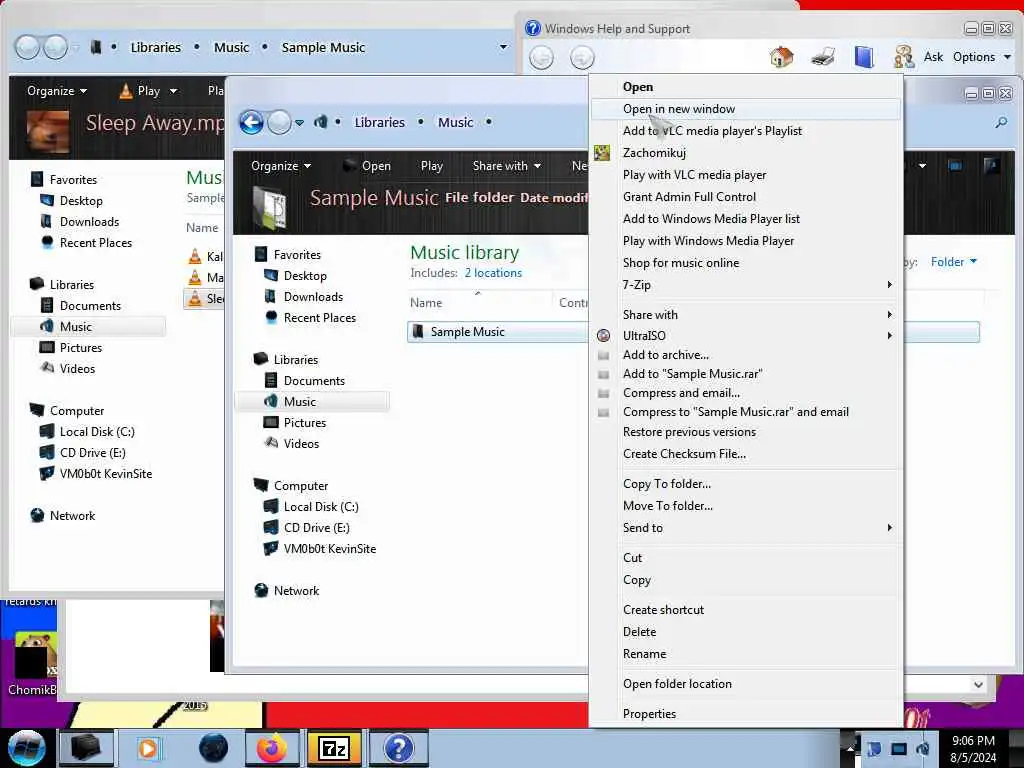Image resolution: width=1024 pixels, height=768 pixels.
Task: Select Grant Admin Full Control
Action: point(746,197)
